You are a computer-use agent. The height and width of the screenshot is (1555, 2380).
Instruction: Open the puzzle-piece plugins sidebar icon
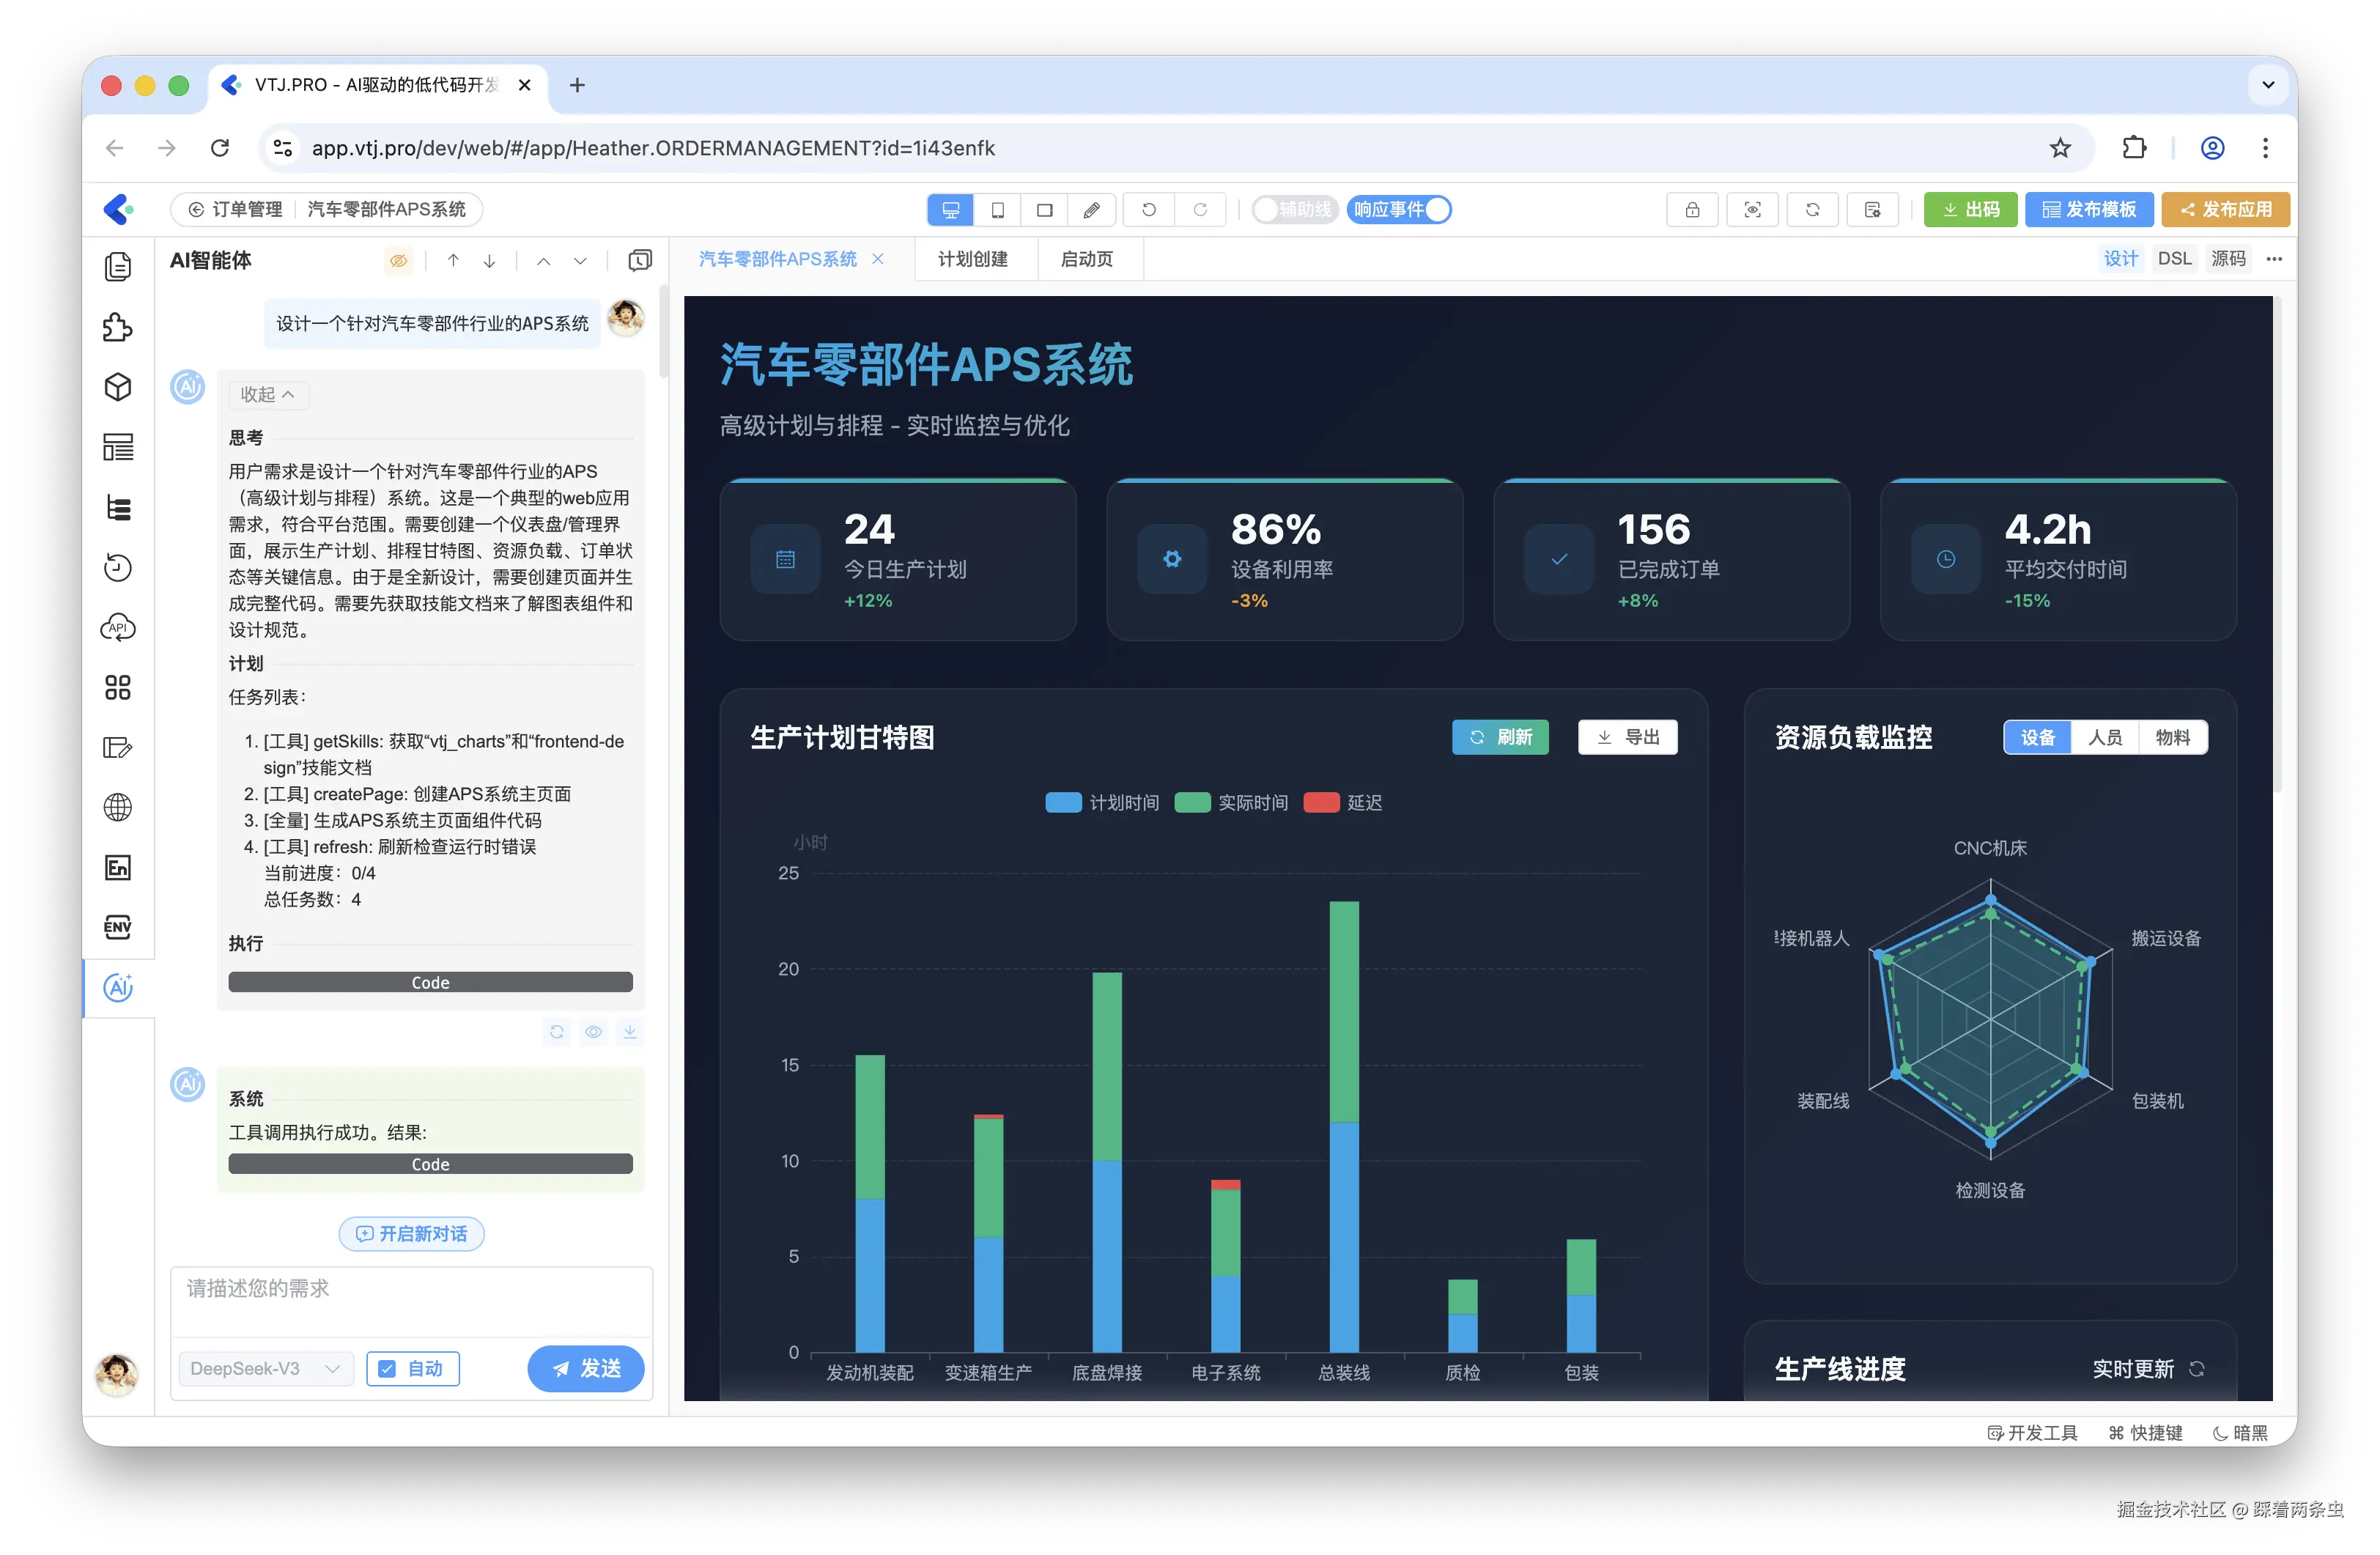tap(118, 327)
